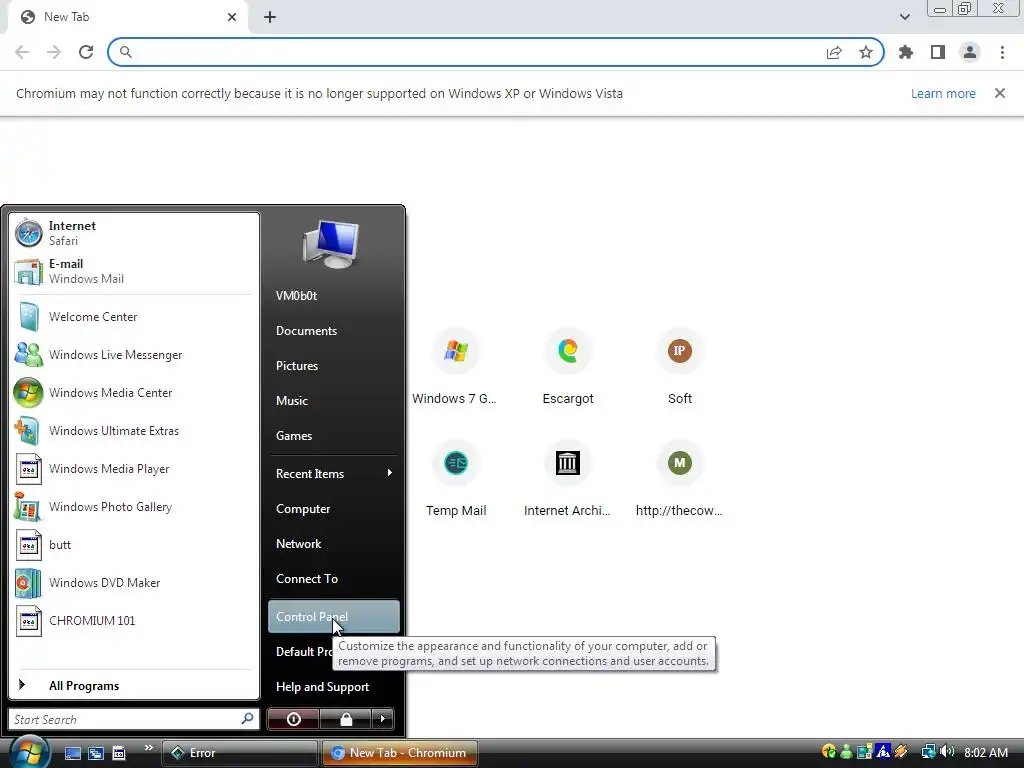The width and height of the screenshot is (1024, 768).
Task: Click the 8:02 AM taskbar clock
Action: [985, 752]
